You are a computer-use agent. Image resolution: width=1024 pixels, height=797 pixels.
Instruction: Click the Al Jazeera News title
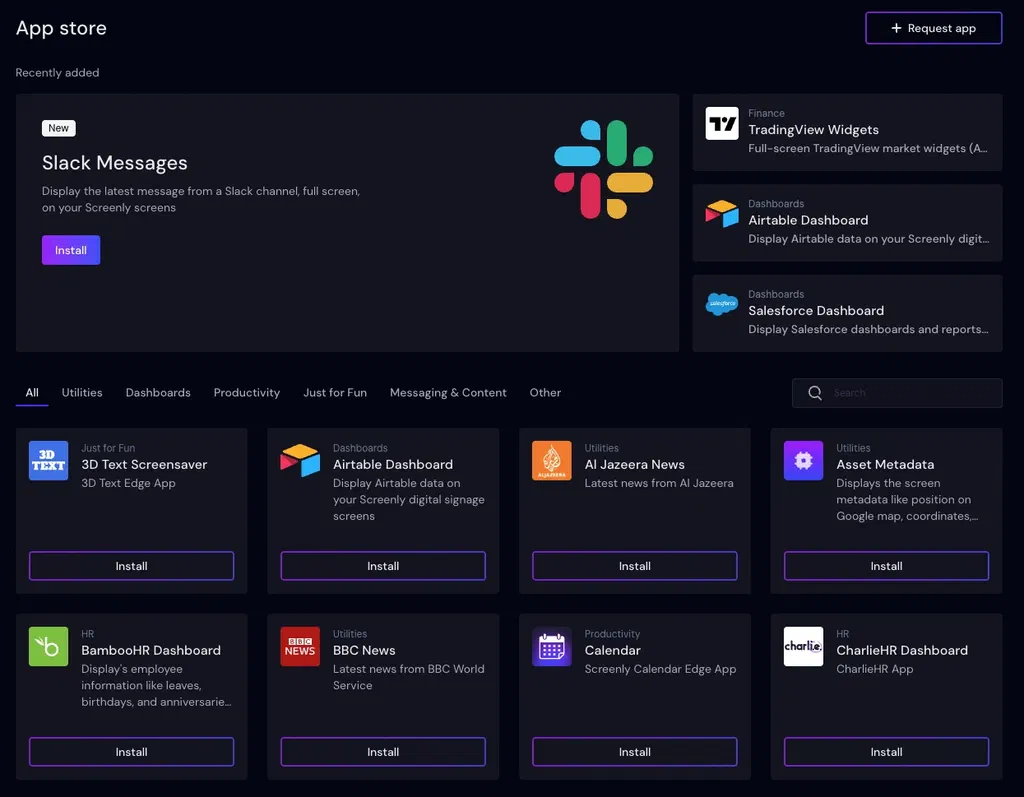(634, 464)
